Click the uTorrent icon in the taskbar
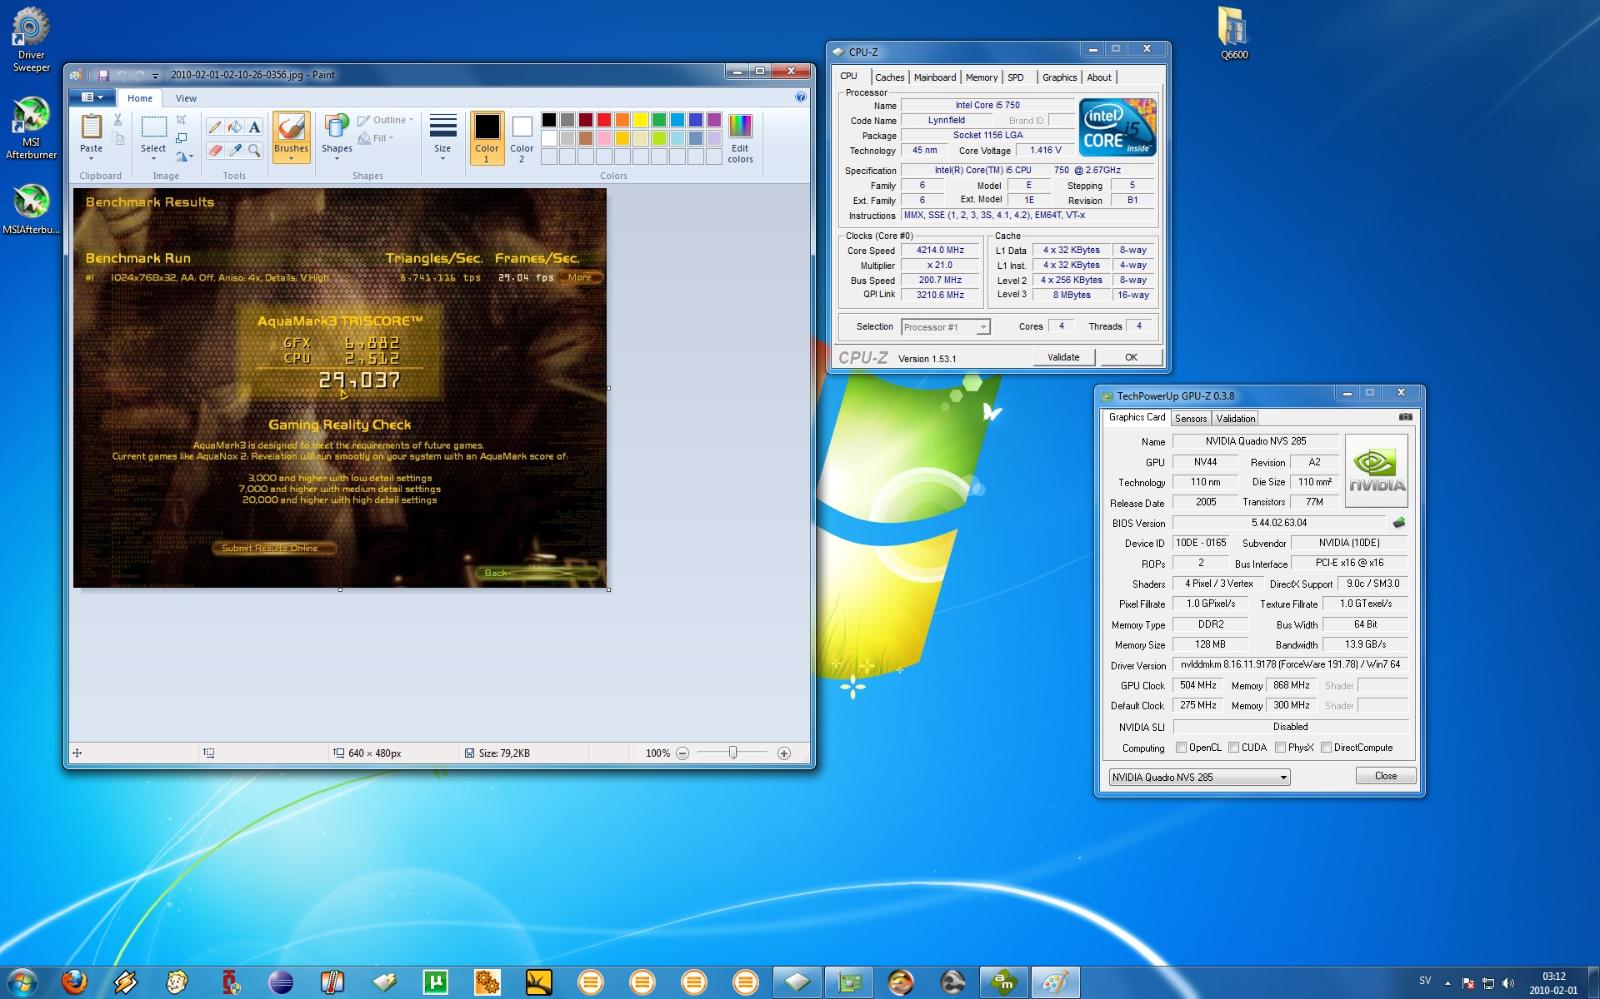 pos(436,982)
